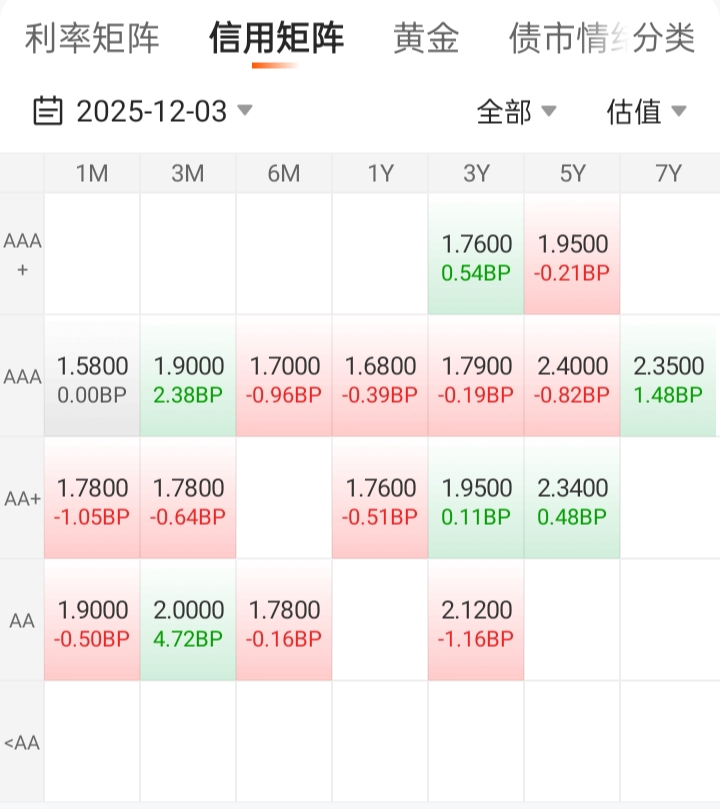The image size is (720, 809).
Task: Tap the AA 3Y cell showing 2.1200
Action: point(476,622)
